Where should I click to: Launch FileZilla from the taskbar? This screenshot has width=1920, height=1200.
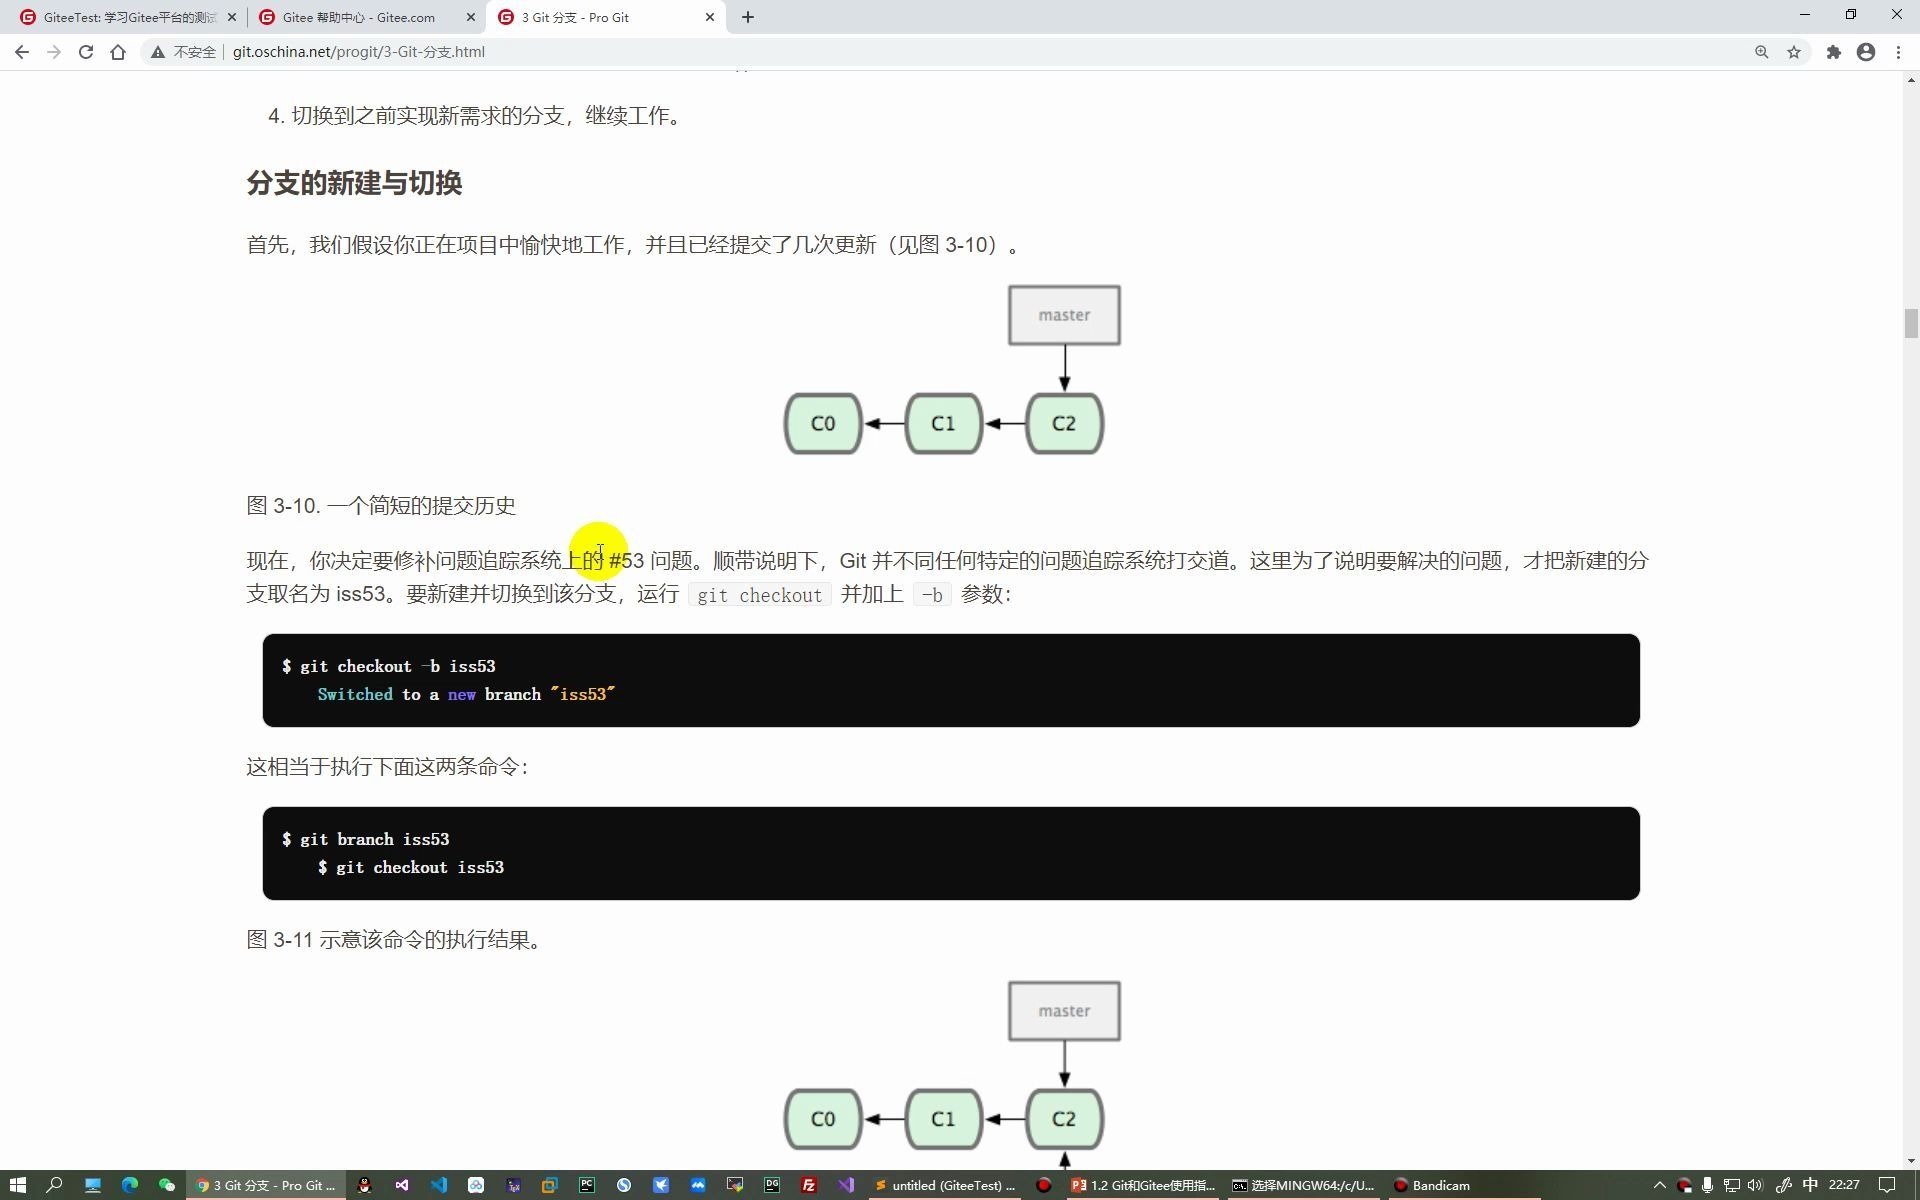pyautogui.click(x=808, y=1184)
